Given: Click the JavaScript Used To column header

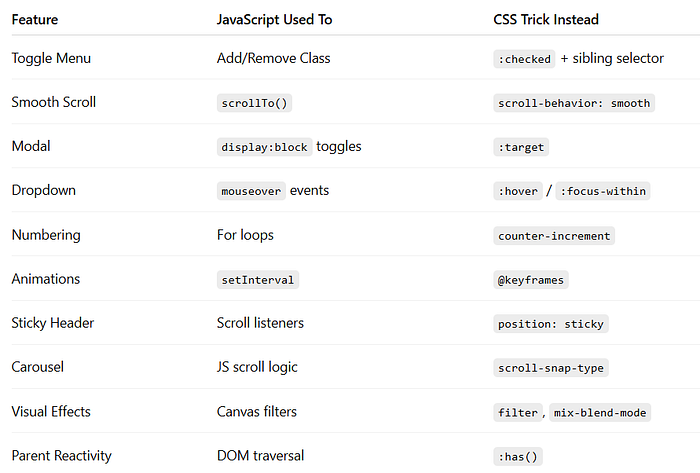Looking at the screenshot, I should tap(275, 20).
